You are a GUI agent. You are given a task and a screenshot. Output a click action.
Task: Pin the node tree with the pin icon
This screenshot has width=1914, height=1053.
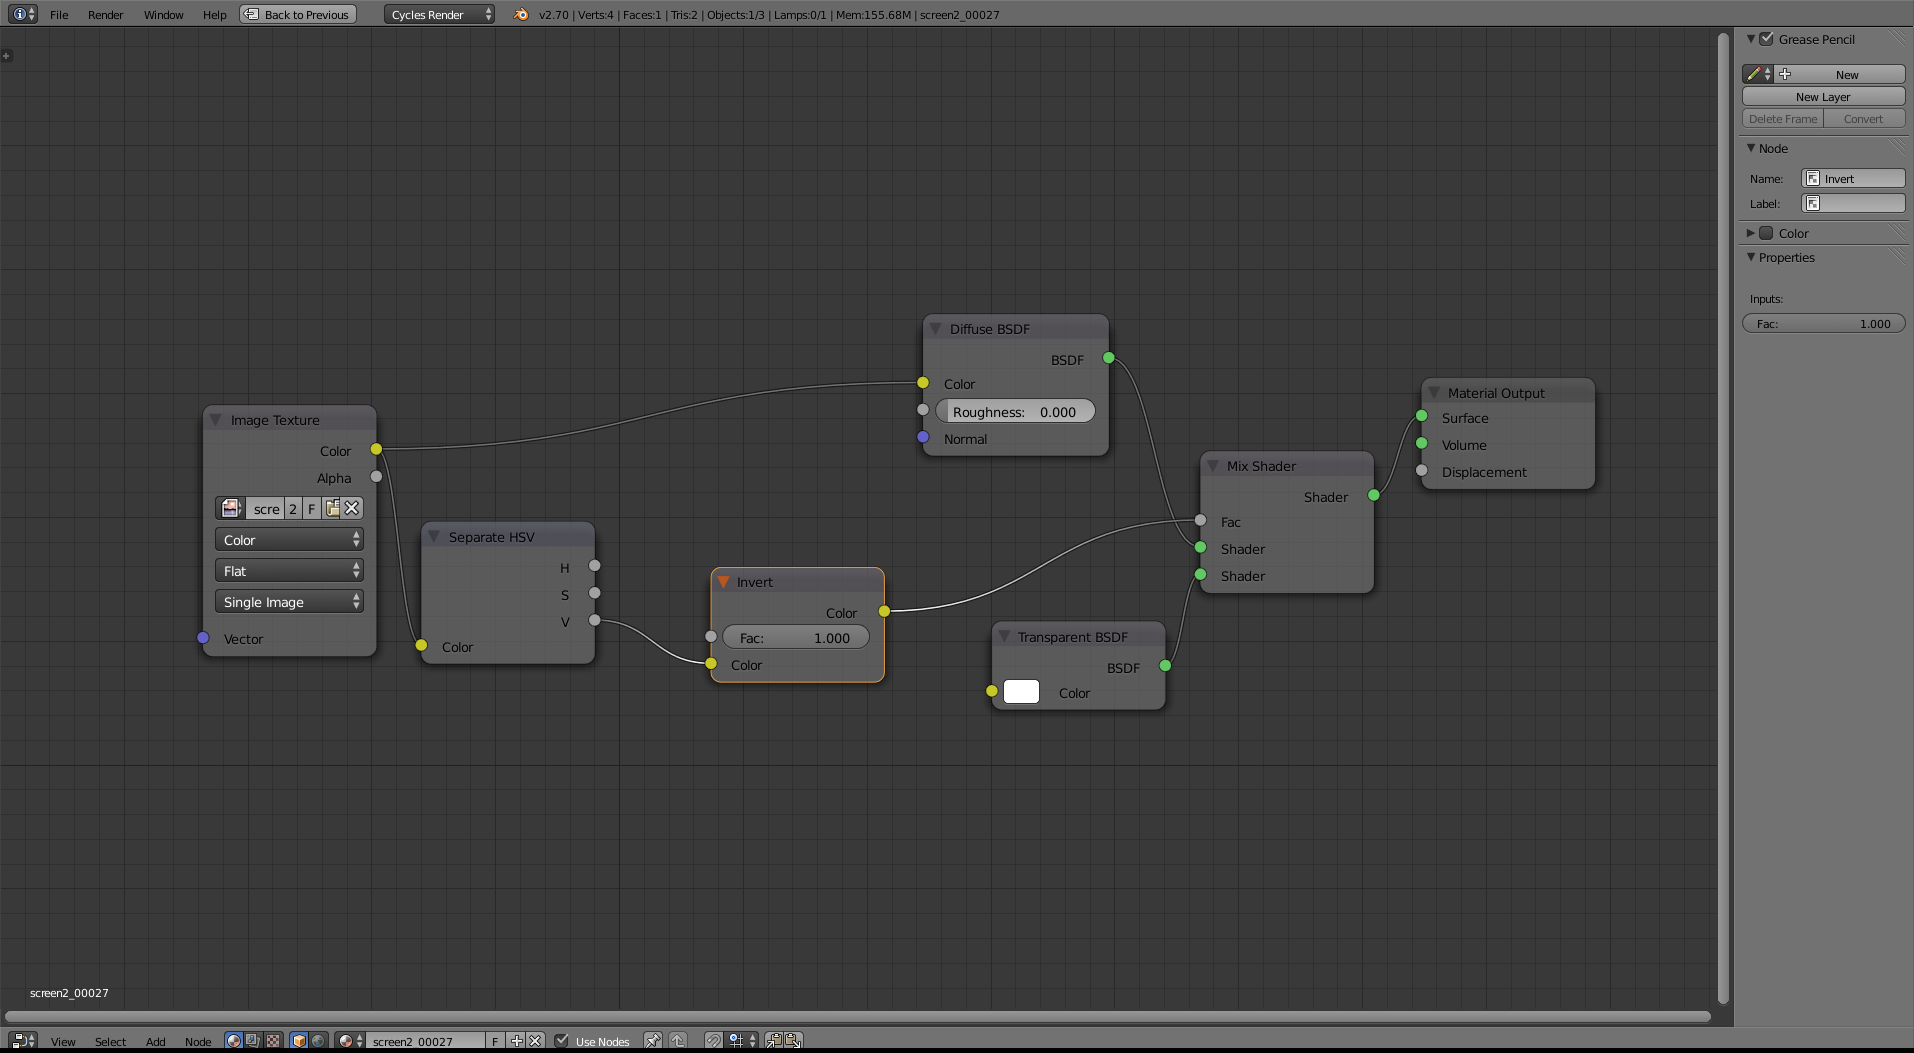pos(652,1041)
